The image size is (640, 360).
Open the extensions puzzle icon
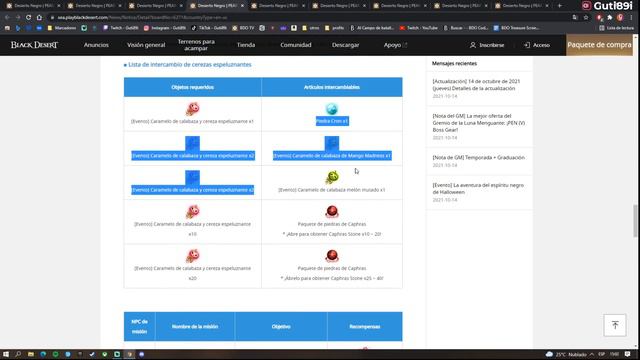609,18
